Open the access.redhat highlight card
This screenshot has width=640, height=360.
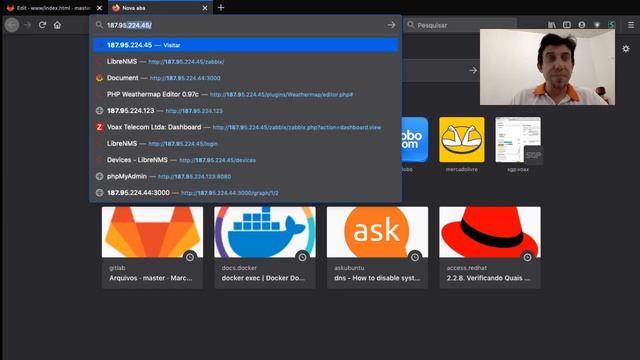pos(490,247)
